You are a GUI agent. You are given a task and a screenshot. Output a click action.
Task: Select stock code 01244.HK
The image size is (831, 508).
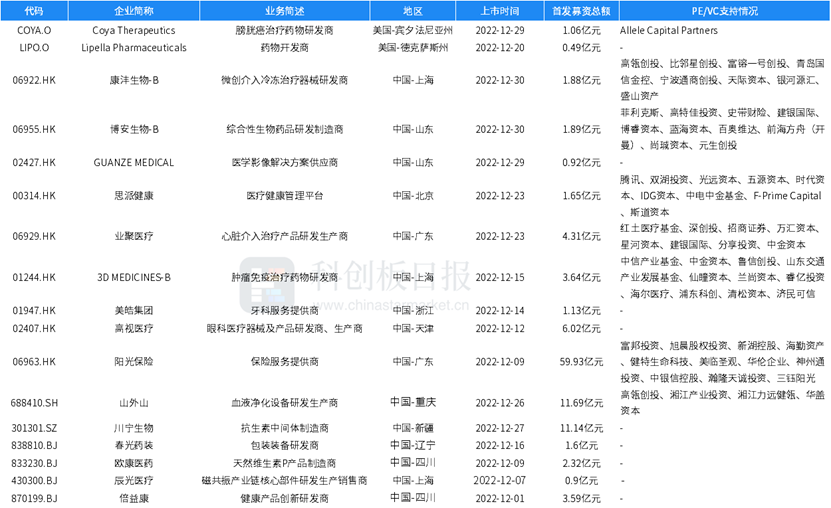pyautogui.click(x=34, y=278)
